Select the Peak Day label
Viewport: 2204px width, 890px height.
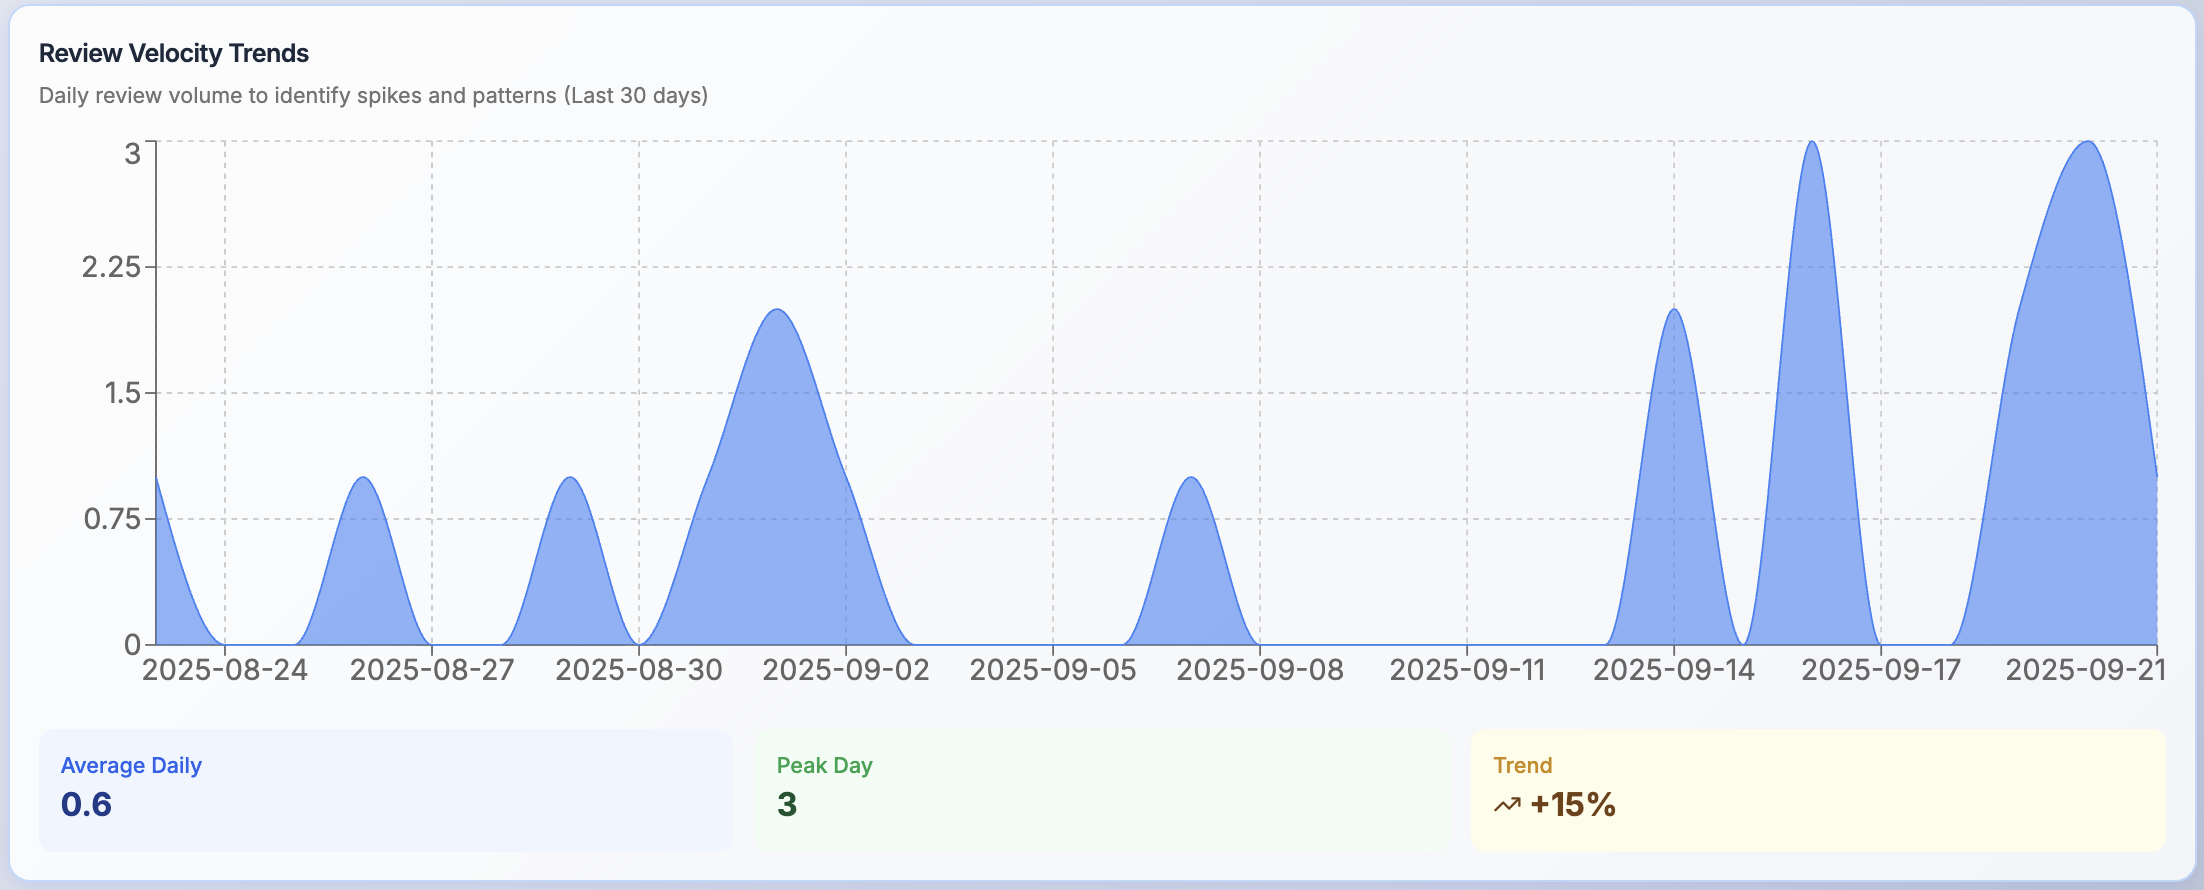pyautogui.click(x=824, y=765)
